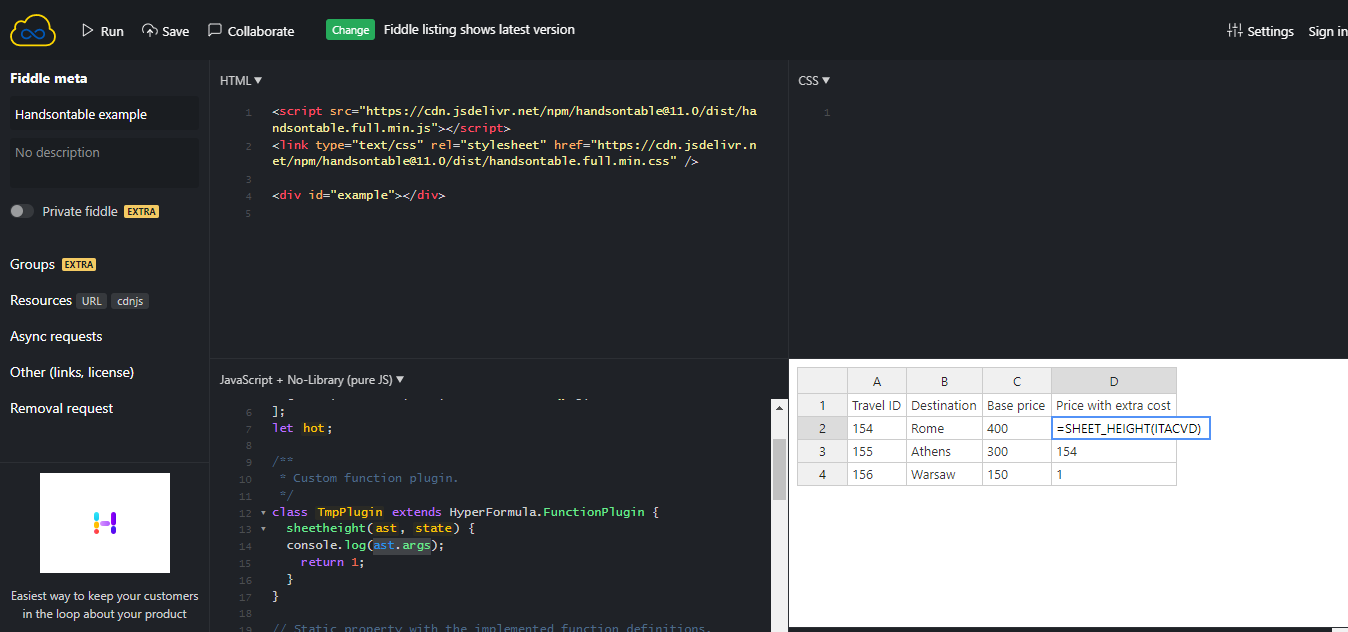The height and width of the screenshot is (632, 1348).
Task: Click the URL tag in Resources
Action: 92,301
